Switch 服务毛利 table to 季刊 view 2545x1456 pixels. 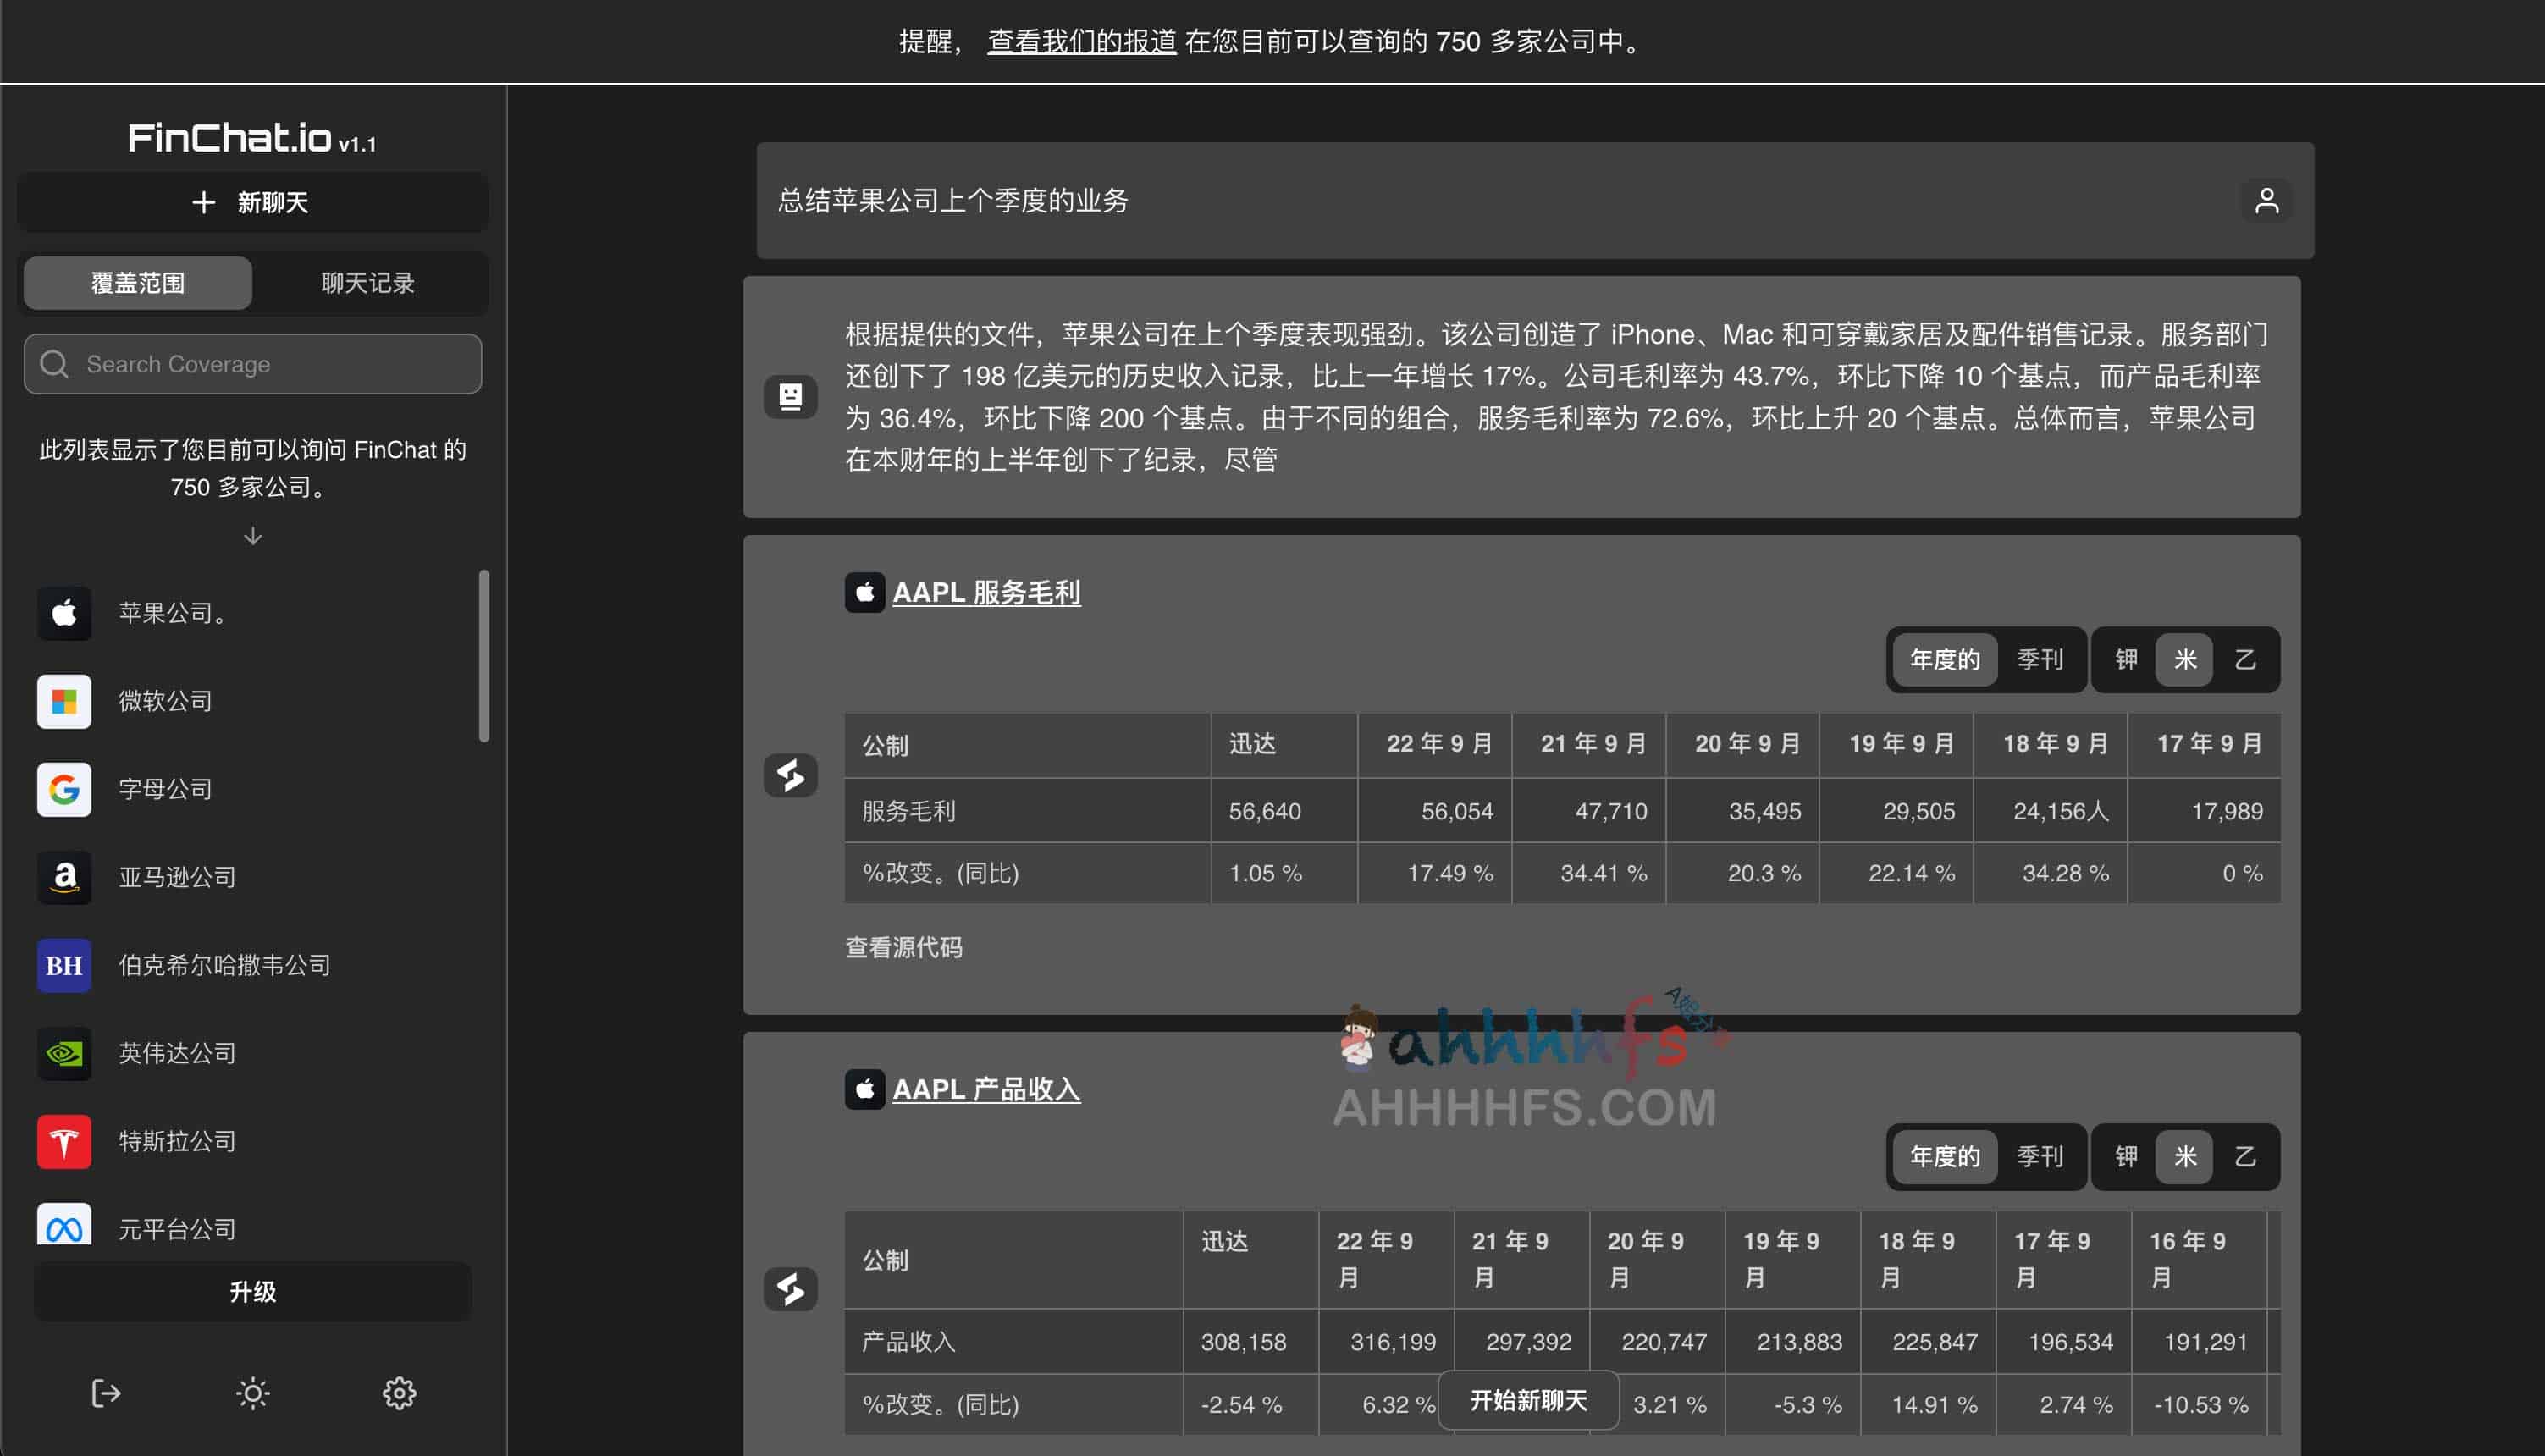coord(2041,660)
